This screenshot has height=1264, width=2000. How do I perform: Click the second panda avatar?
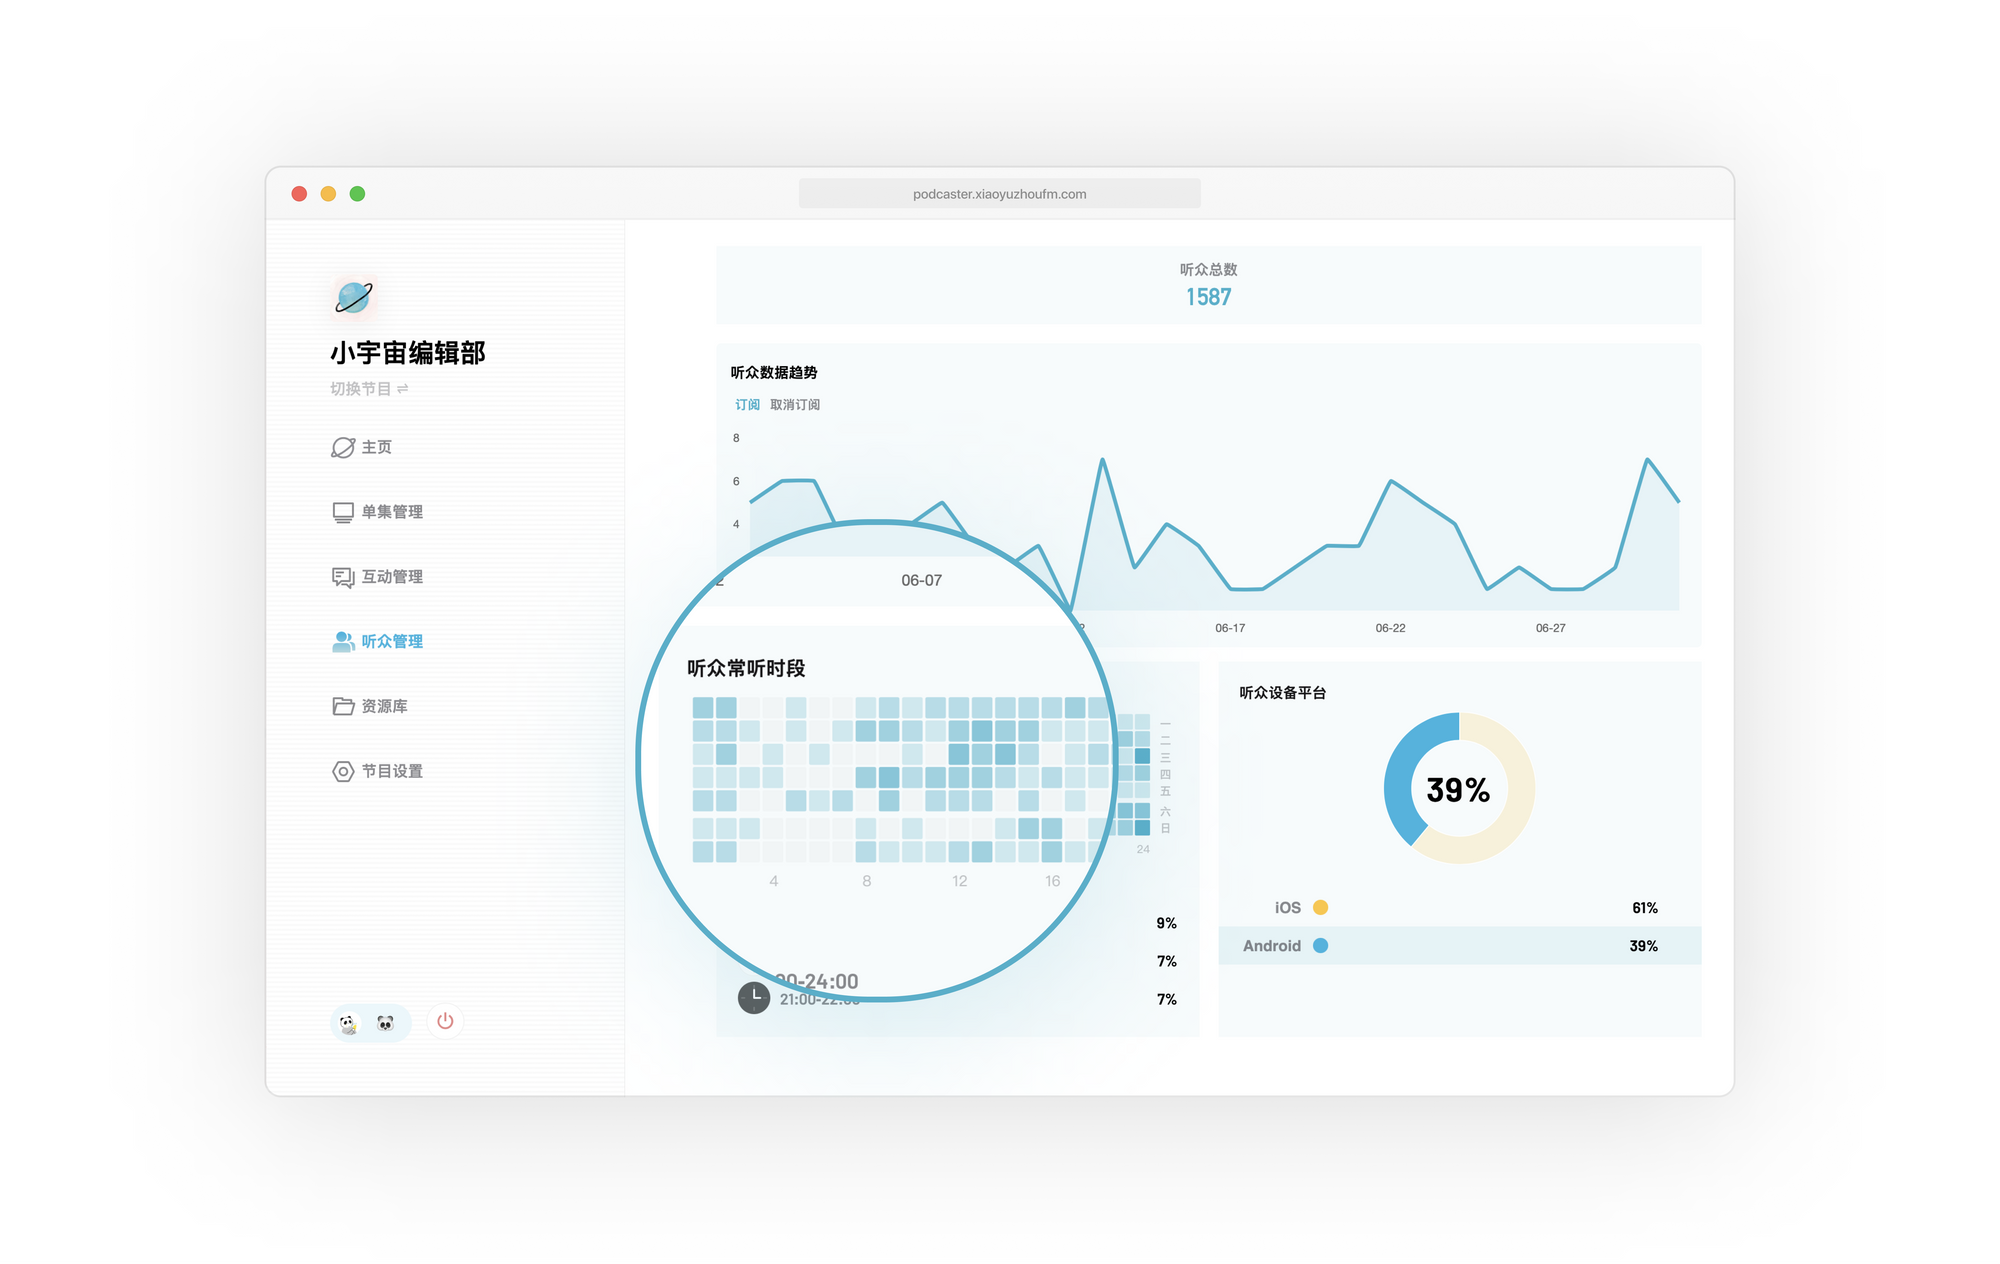[386, 1023]
